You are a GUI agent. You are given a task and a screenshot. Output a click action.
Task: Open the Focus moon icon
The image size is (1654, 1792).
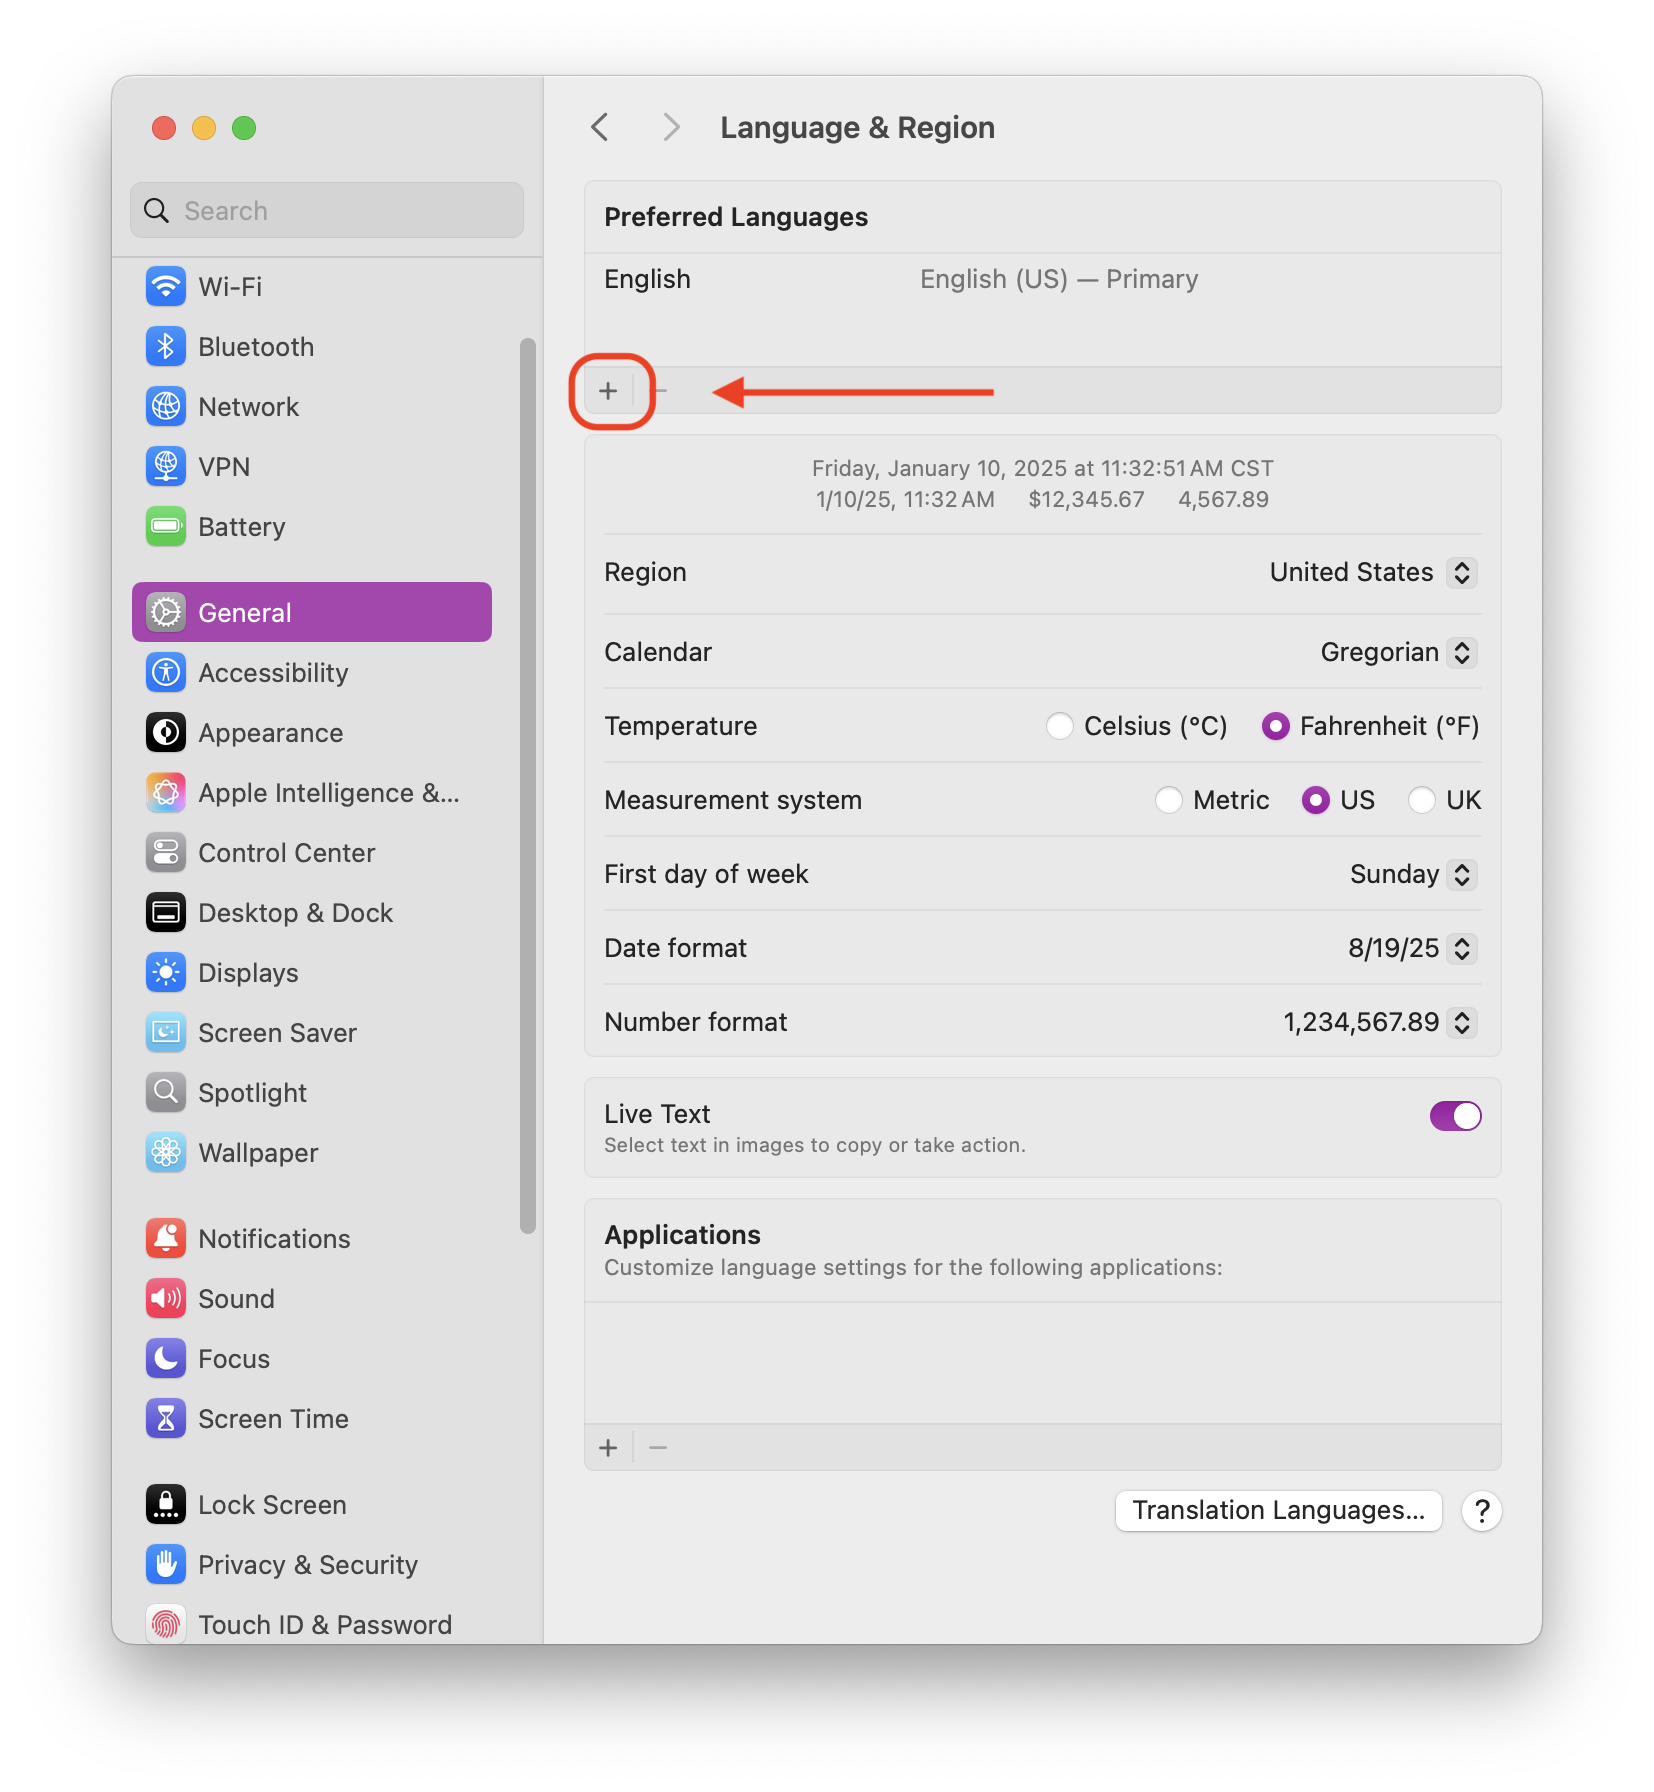[x=166, y=1359]
